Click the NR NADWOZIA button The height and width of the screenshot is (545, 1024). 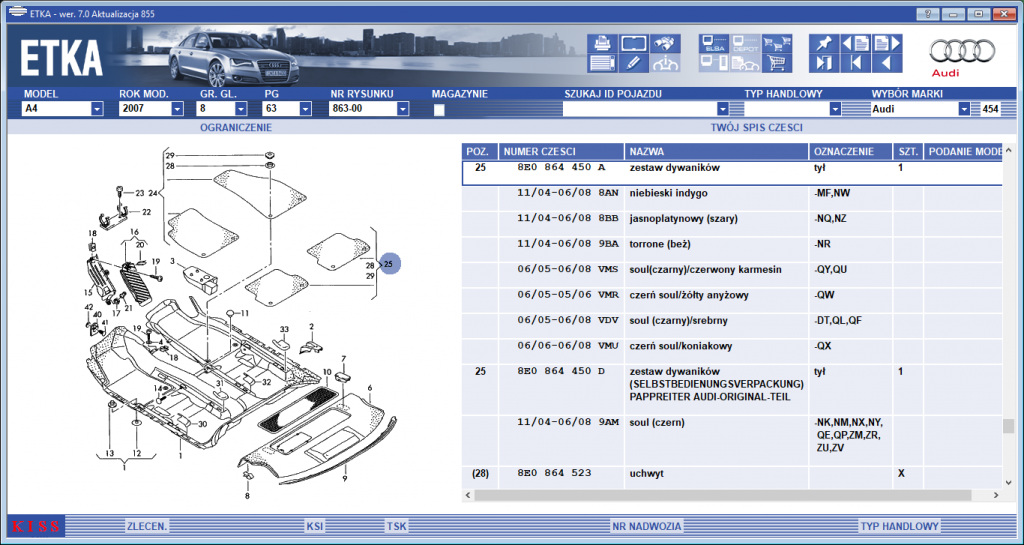[x=647, y=526]
